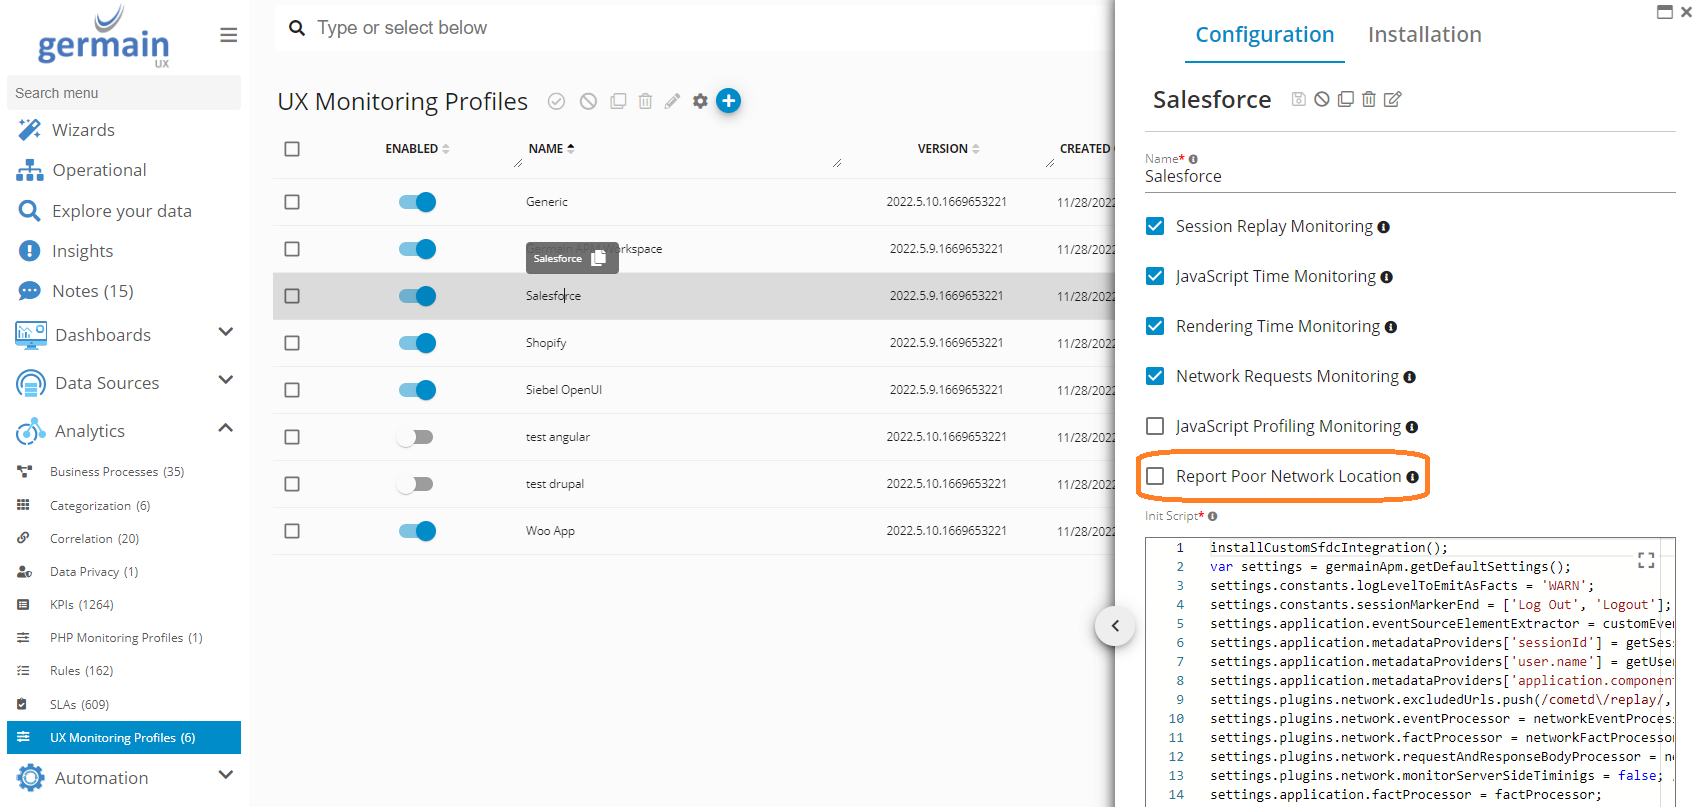Toggle the hamburger menu icon
The width and height of the screenshot is (1699, 807).
coord(229,35)
